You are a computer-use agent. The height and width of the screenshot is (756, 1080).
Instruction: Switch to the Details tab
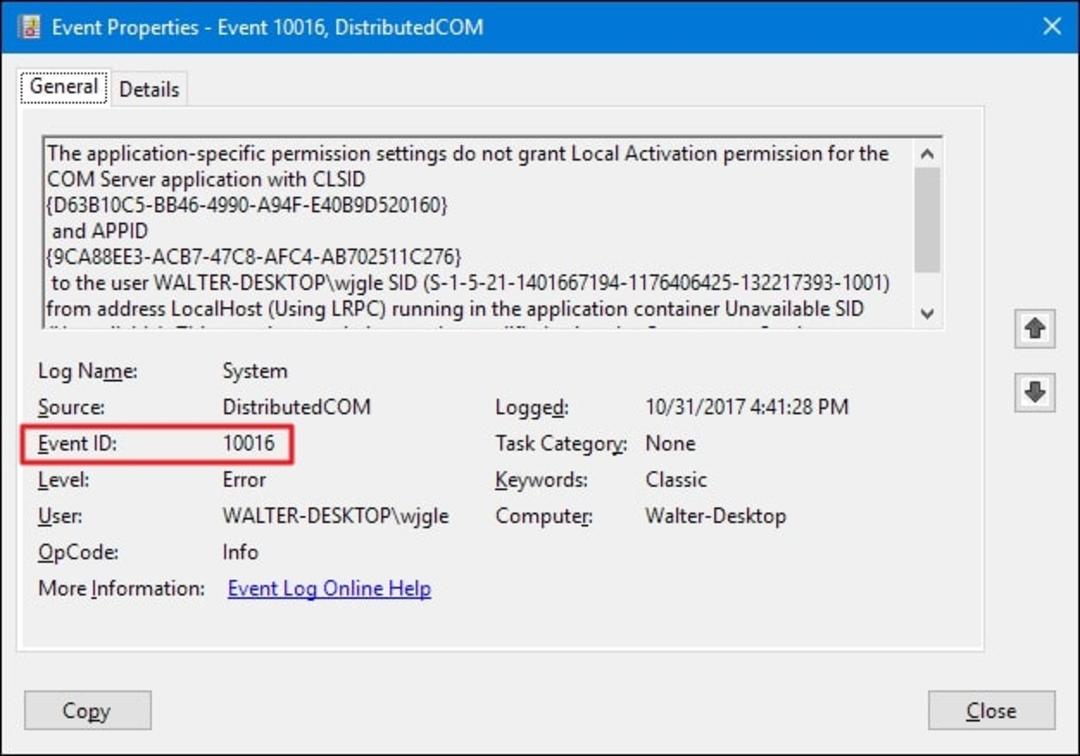[x=149, y=89]
